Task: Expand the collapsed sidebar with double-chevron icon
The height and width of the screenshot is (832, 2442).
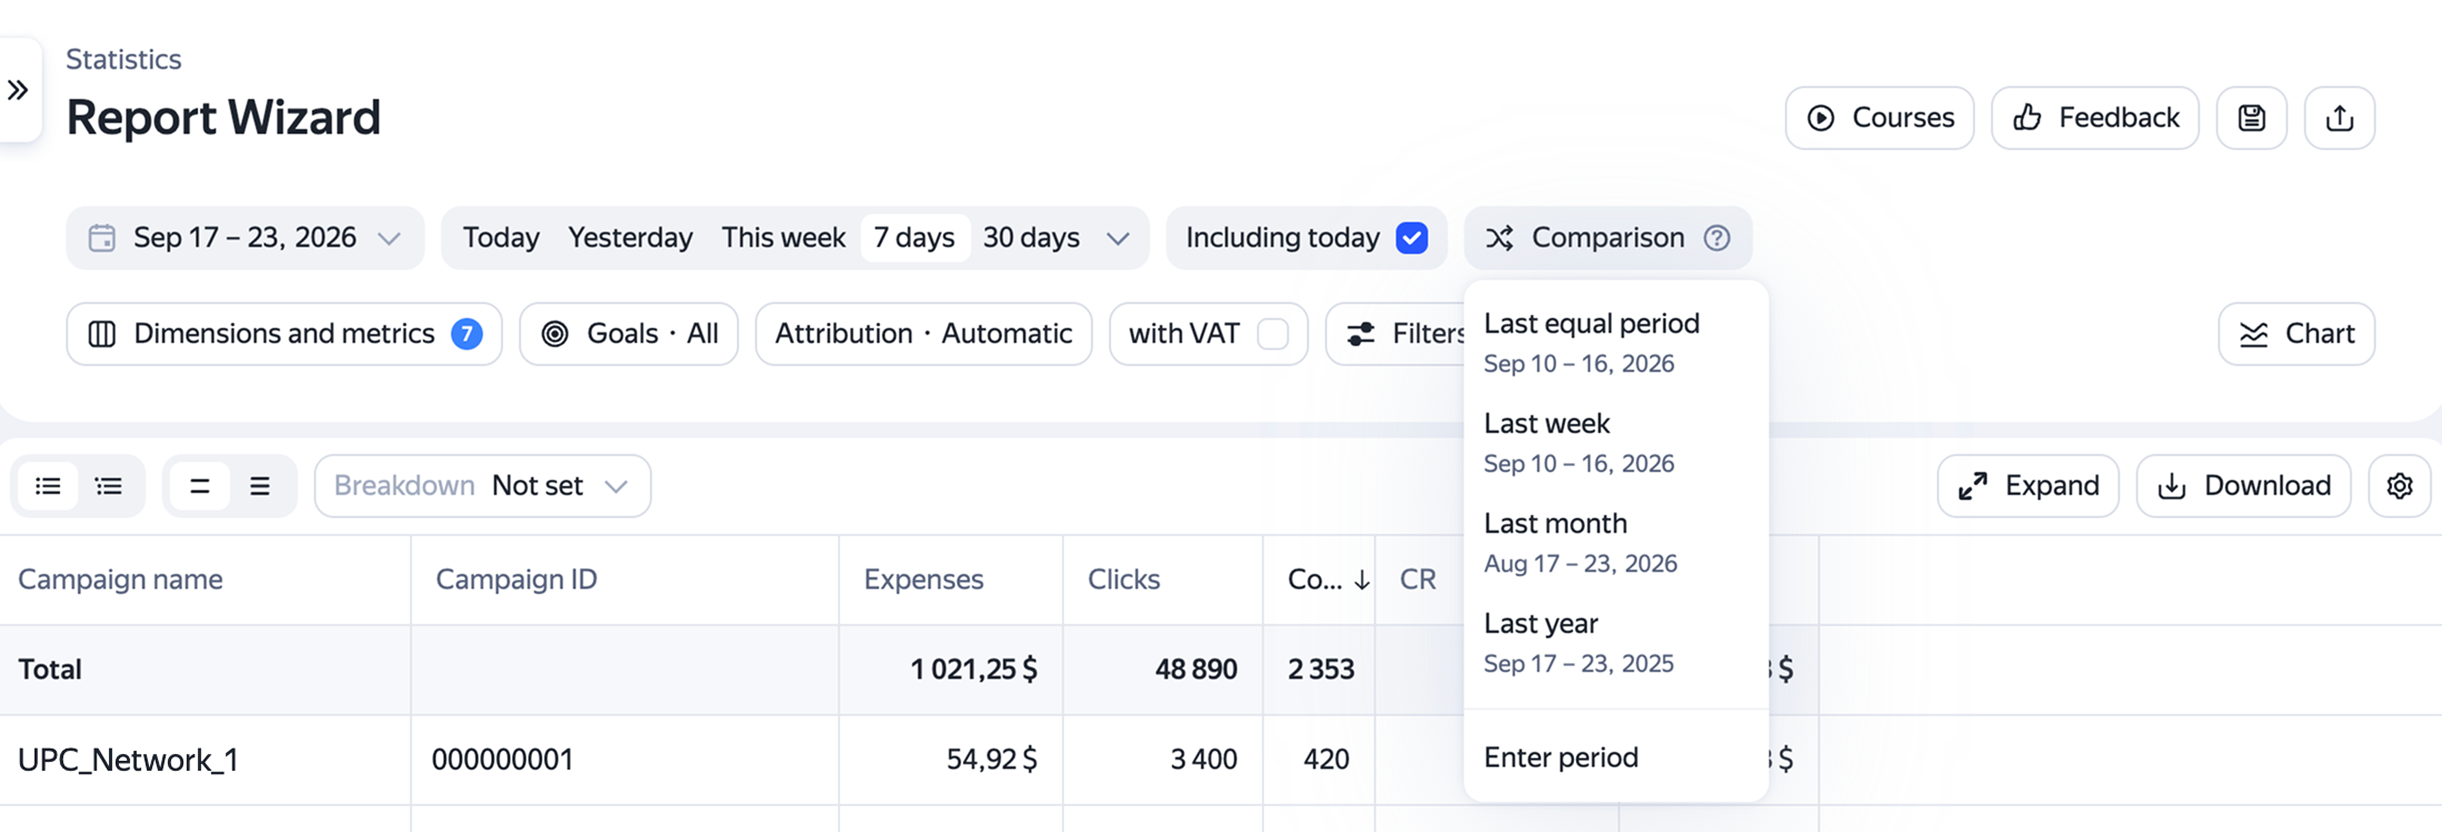Action: (x=18, y=90)
